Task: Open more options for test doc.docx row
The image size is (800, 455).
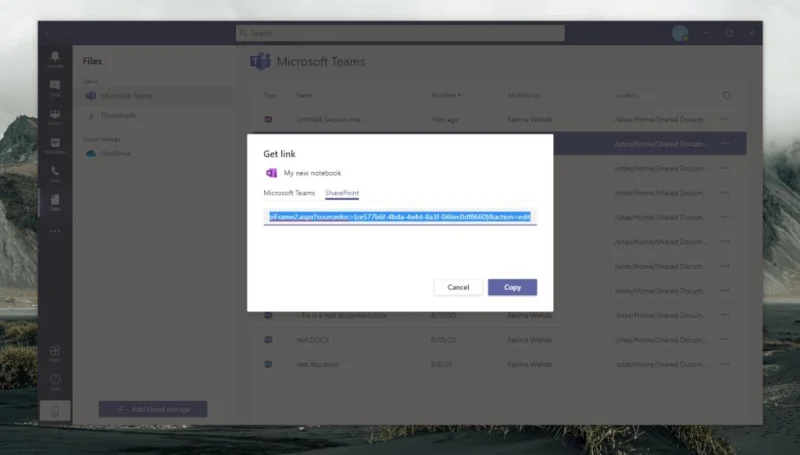Action: 725,364
